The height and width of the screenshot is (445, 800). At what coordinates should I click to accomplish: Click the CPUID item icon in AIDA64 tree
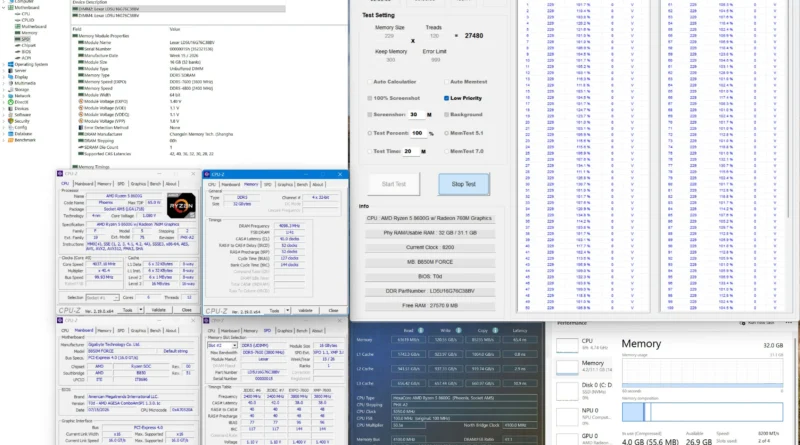18,20
